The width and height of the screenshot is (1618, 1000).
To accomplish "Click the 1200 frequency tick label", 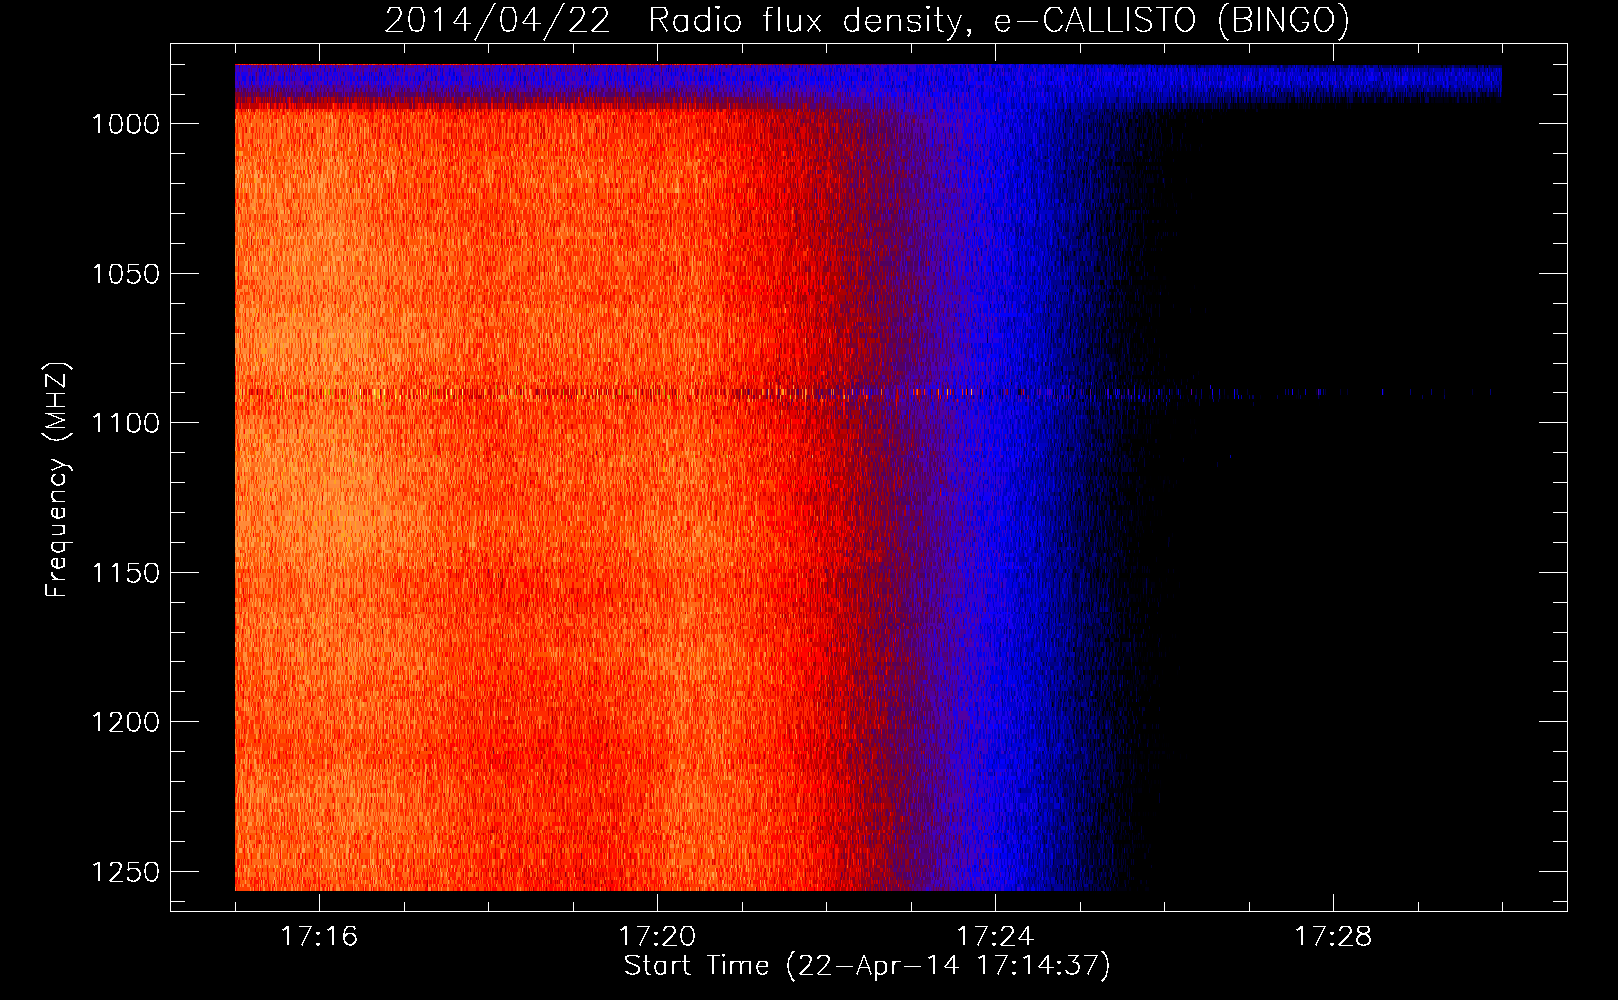I will [x=125, y=722].
